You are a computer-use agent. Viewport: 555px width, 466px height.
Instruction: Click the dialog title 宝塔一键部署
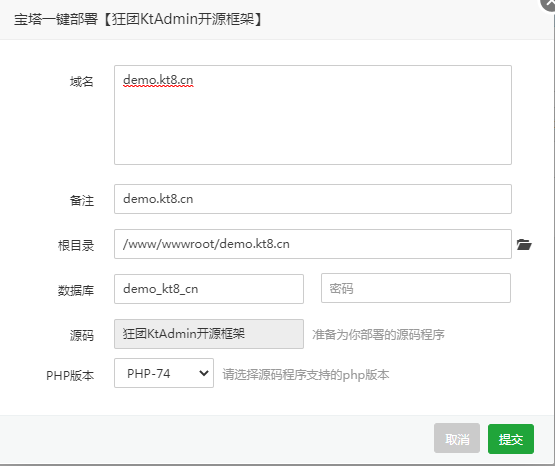(x=56, y=19)
